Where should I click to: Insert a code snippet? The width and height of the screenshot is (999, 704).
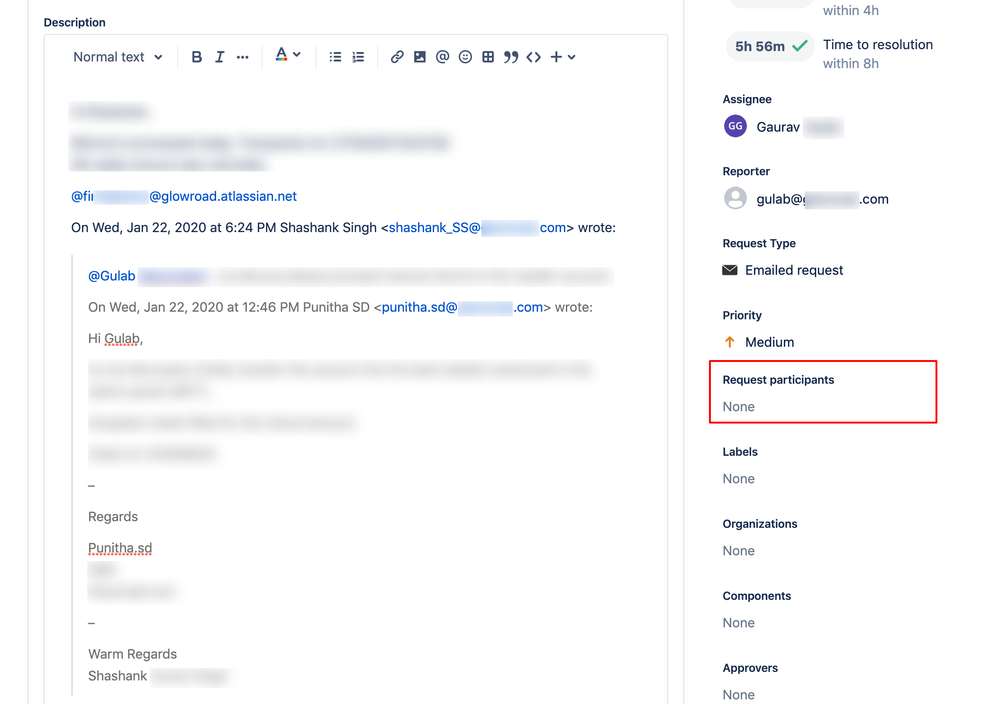click(x=533, y=57)
